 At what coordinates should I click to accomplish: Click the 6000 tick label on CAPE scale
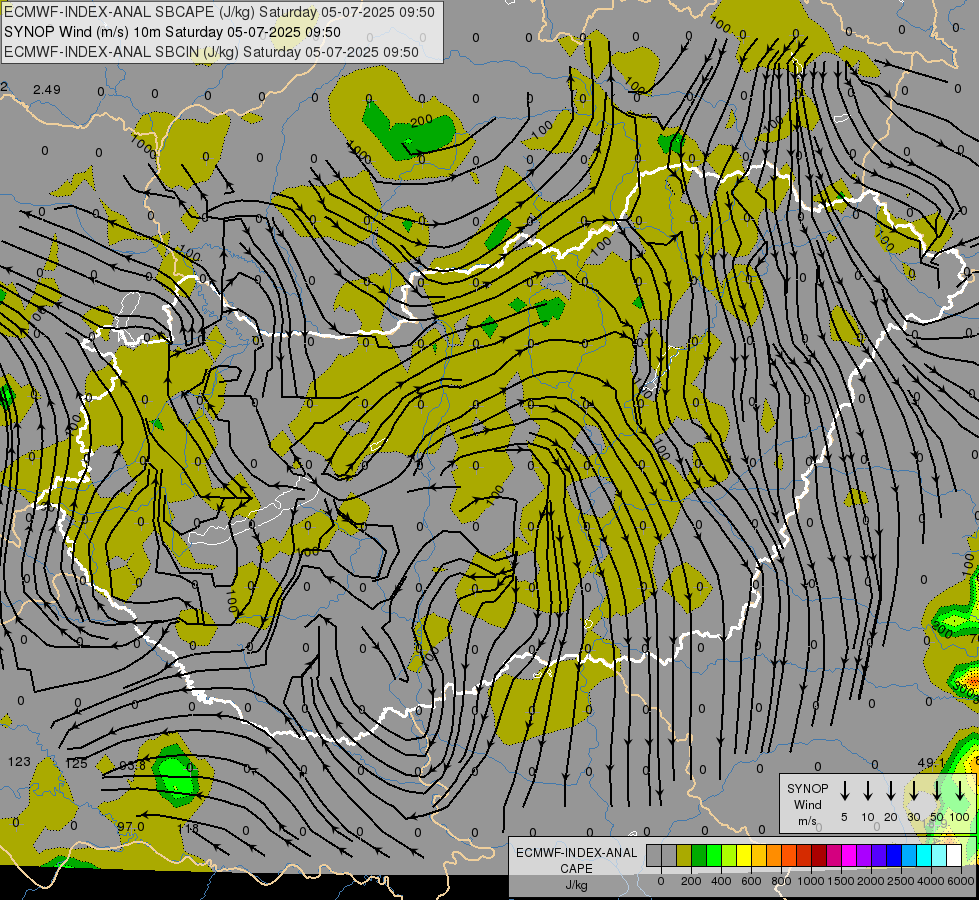pyautogui.click(x=961, y=881)
